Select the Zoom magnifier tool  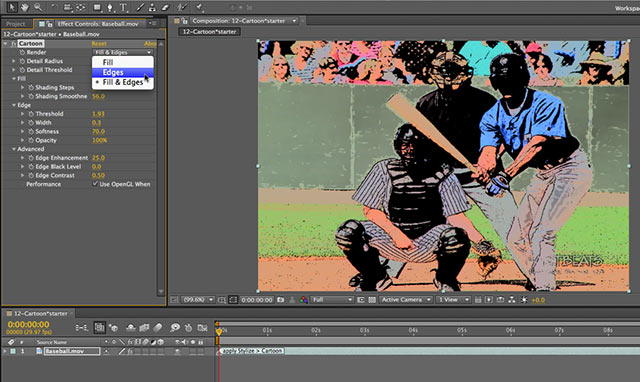click(38, 7)
